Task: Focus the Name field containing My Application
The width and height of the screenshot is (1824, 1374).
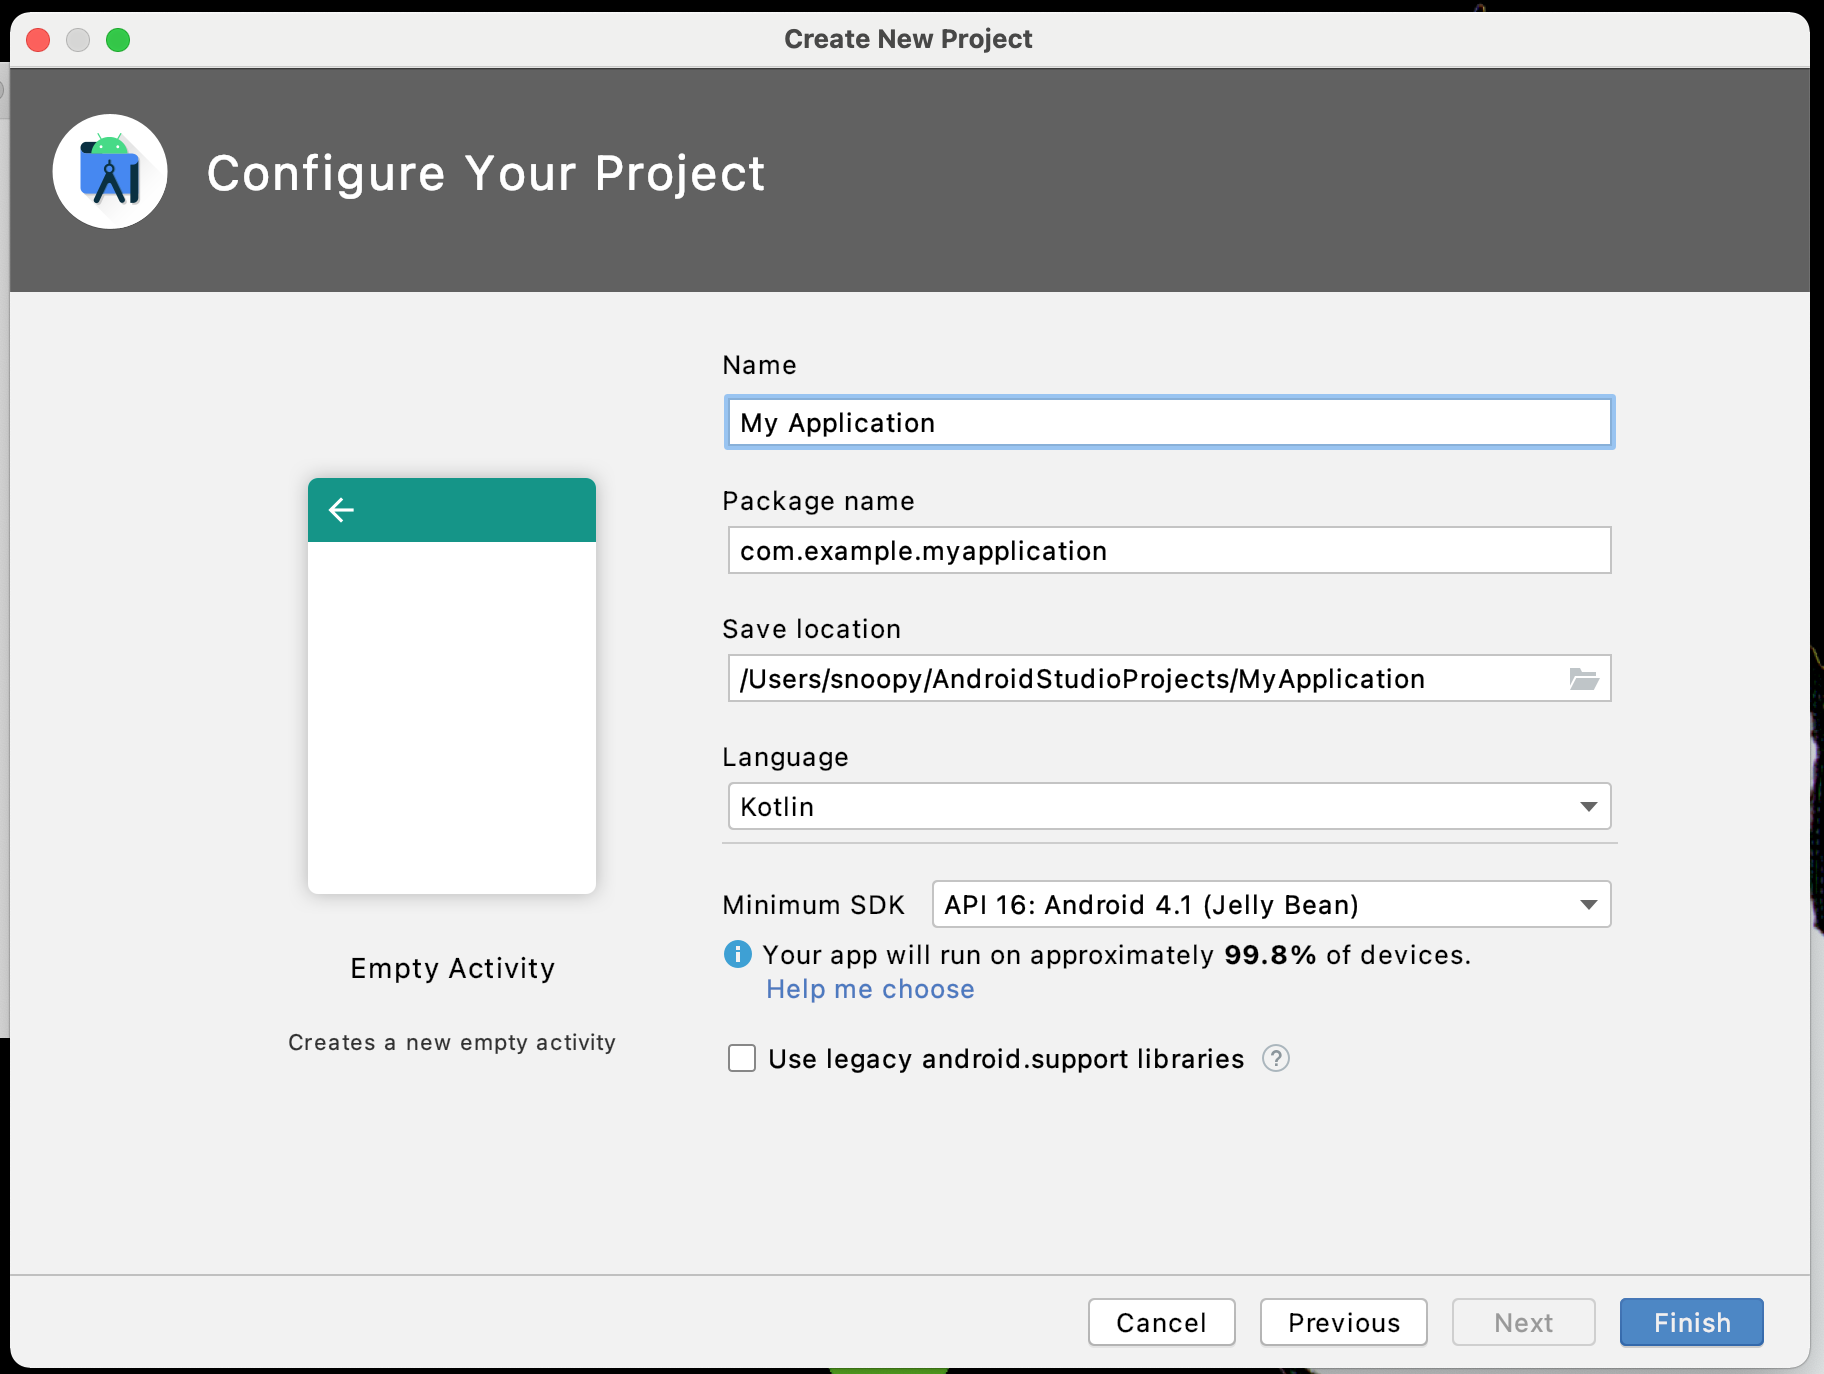Action: pyautogui.click(x=1168, y=423)
